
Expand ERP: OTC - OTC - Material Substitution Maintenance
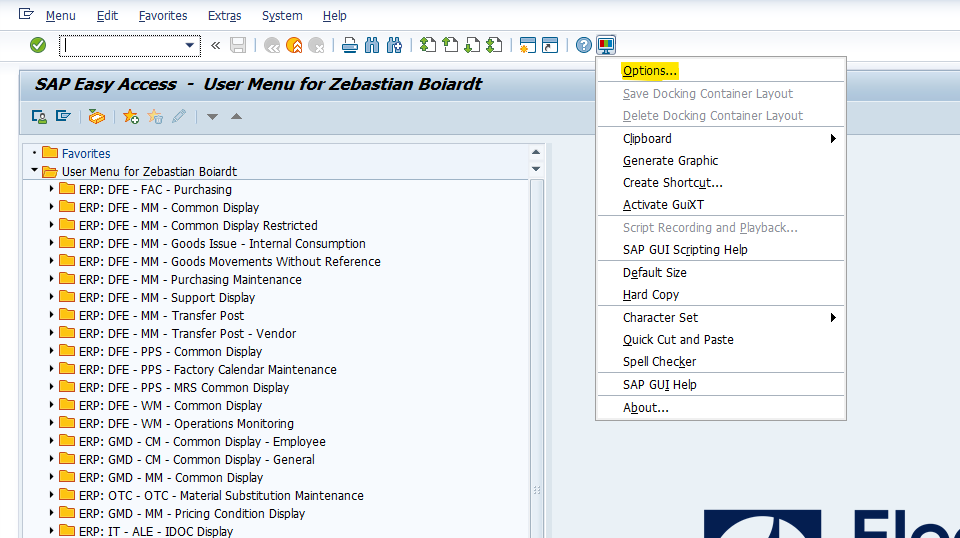pyautogui.click(x=51, y=495)
